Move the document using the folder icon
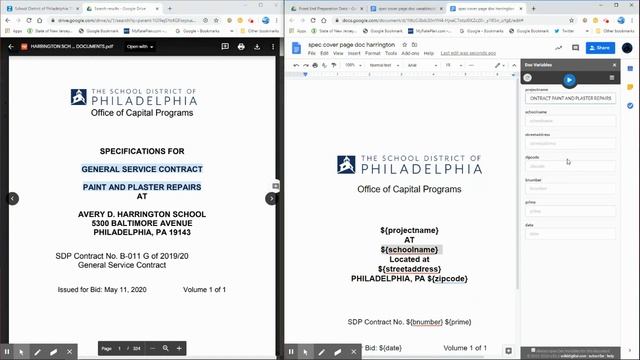The image size is (640, 360). (x=414, y=44)
